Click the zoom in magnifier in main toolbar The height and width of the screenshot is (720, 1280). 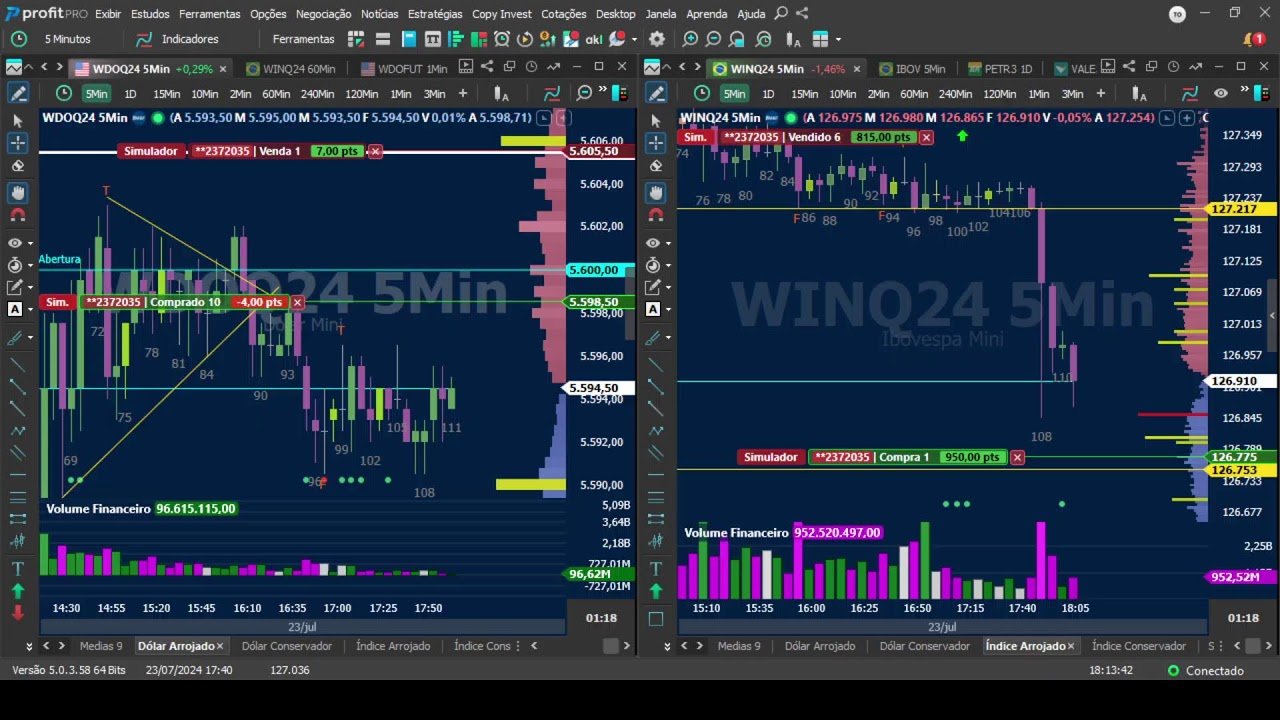point(690,39)
